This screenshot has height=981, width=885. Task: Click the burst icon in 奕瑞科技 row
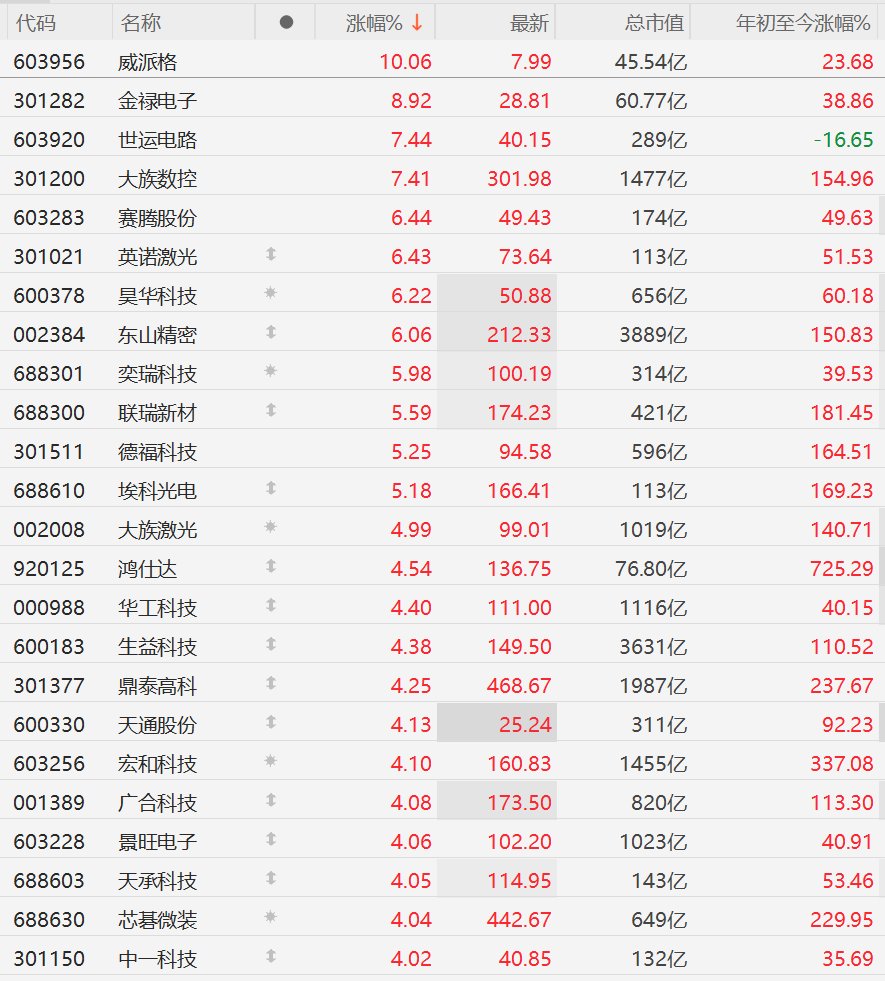pos(271,371)
